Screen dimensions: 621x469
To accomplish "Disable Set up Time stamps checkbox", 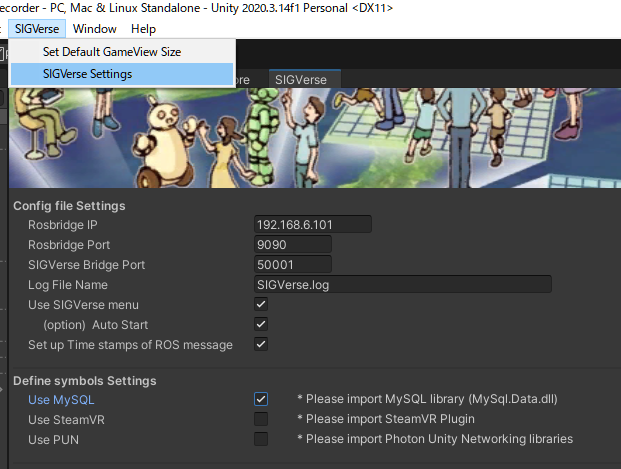I will point(261,344).
